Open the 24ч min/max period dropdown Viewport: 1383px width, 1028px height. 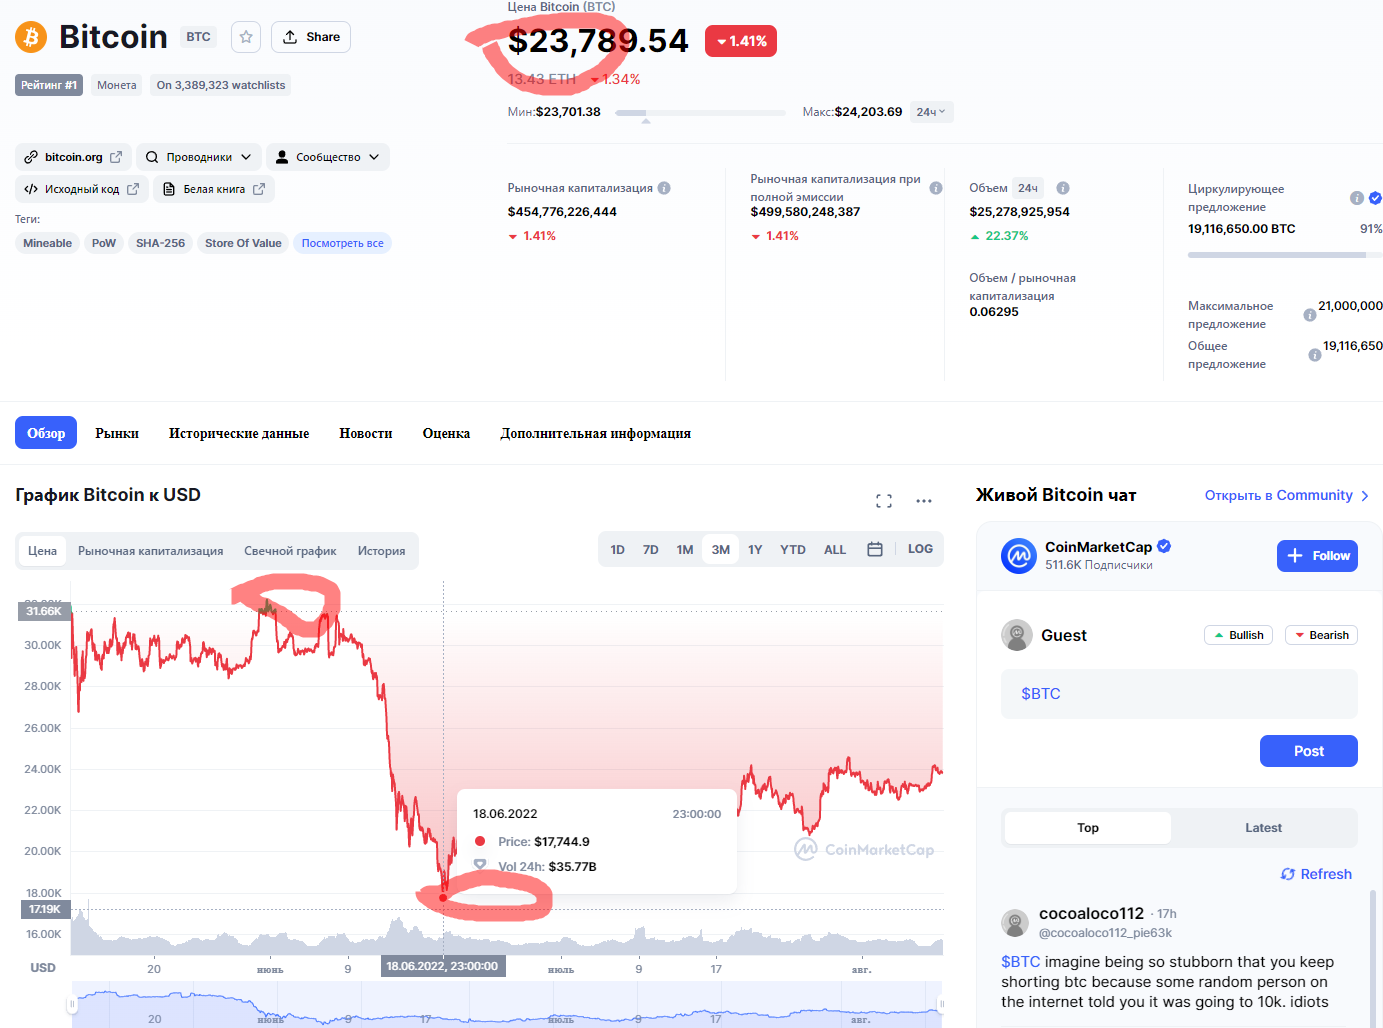[x=931, y=112]
